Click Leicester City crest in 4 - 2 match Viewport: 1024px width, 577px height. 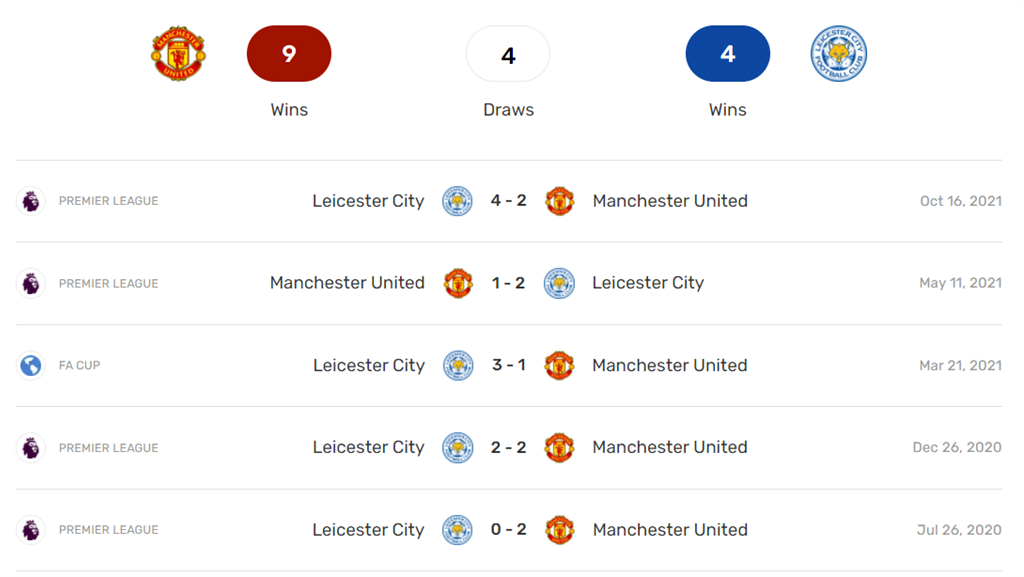coord(458,201)
